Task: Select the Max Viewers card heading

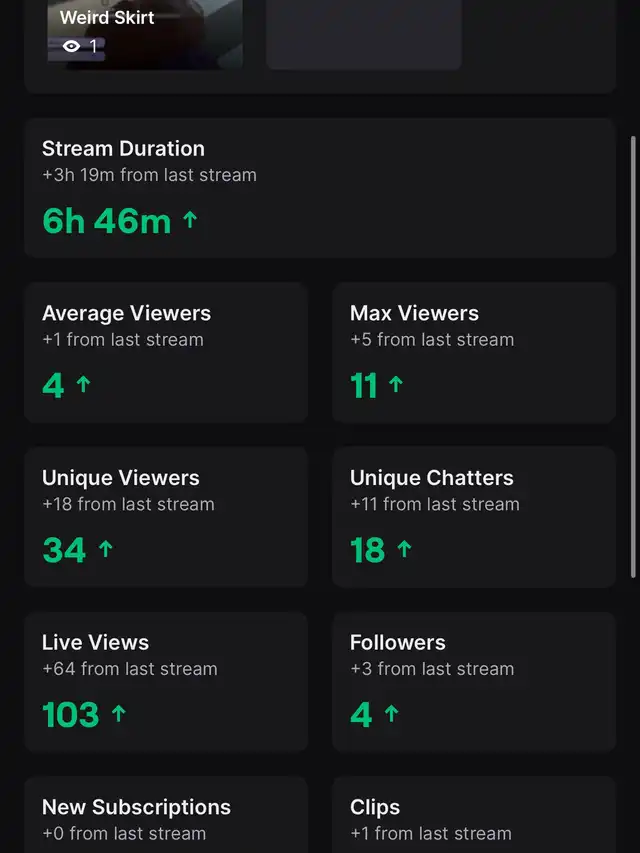Action: (x=414, y=313)
